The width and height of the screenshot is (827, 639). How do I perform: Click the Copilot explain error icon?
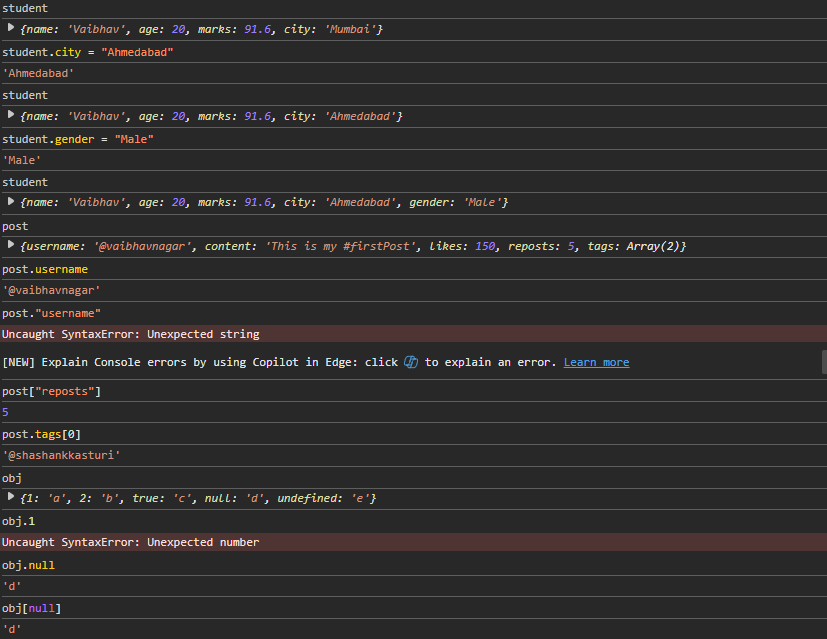(x=411, y=362)
